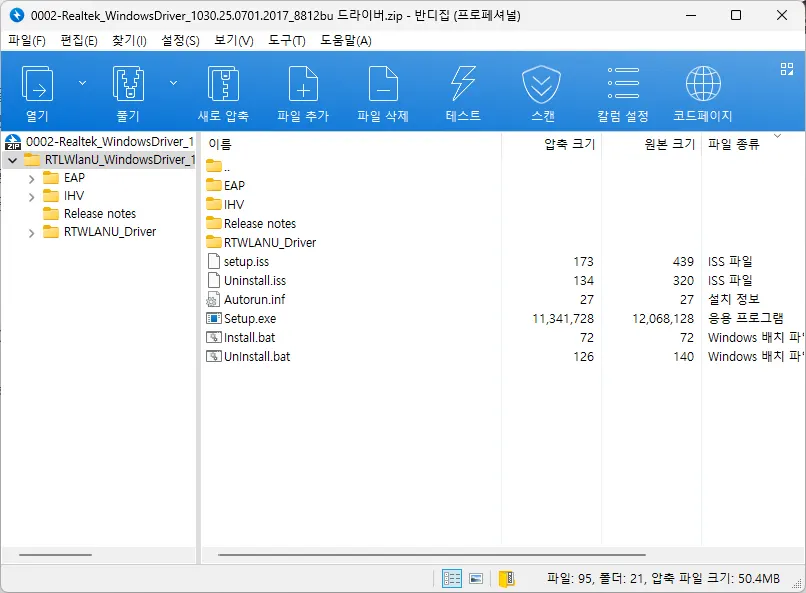Open the 찾기(I) menu

130,41
